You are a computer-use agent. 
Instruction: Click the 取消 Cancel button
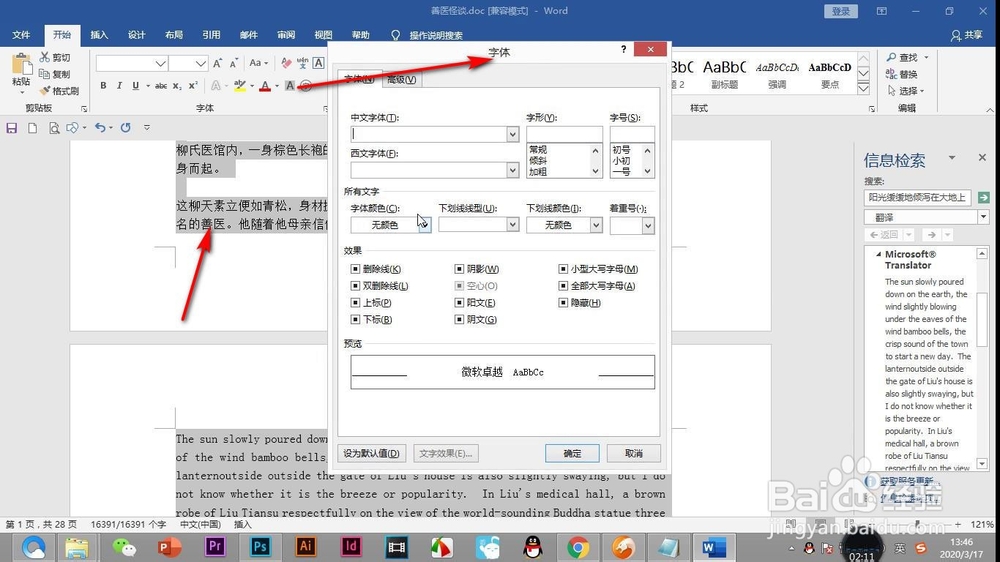point(633,453)
